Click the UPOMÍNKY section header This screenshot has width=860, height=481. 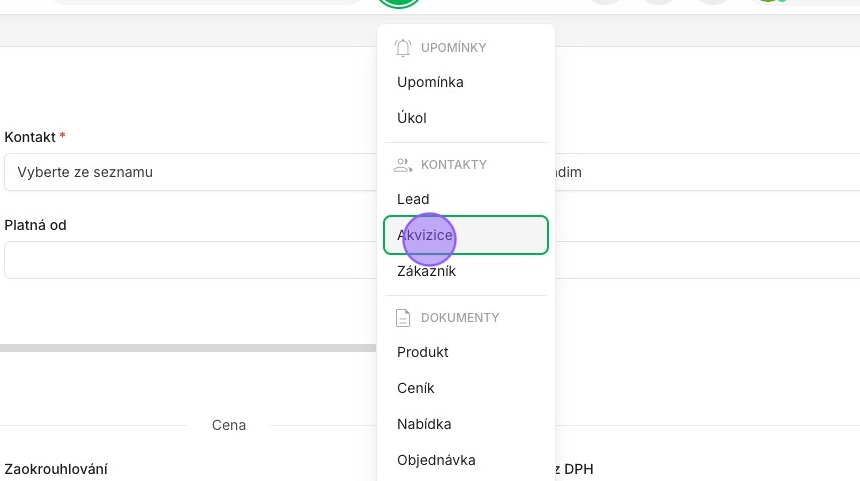tap(454, 48)
